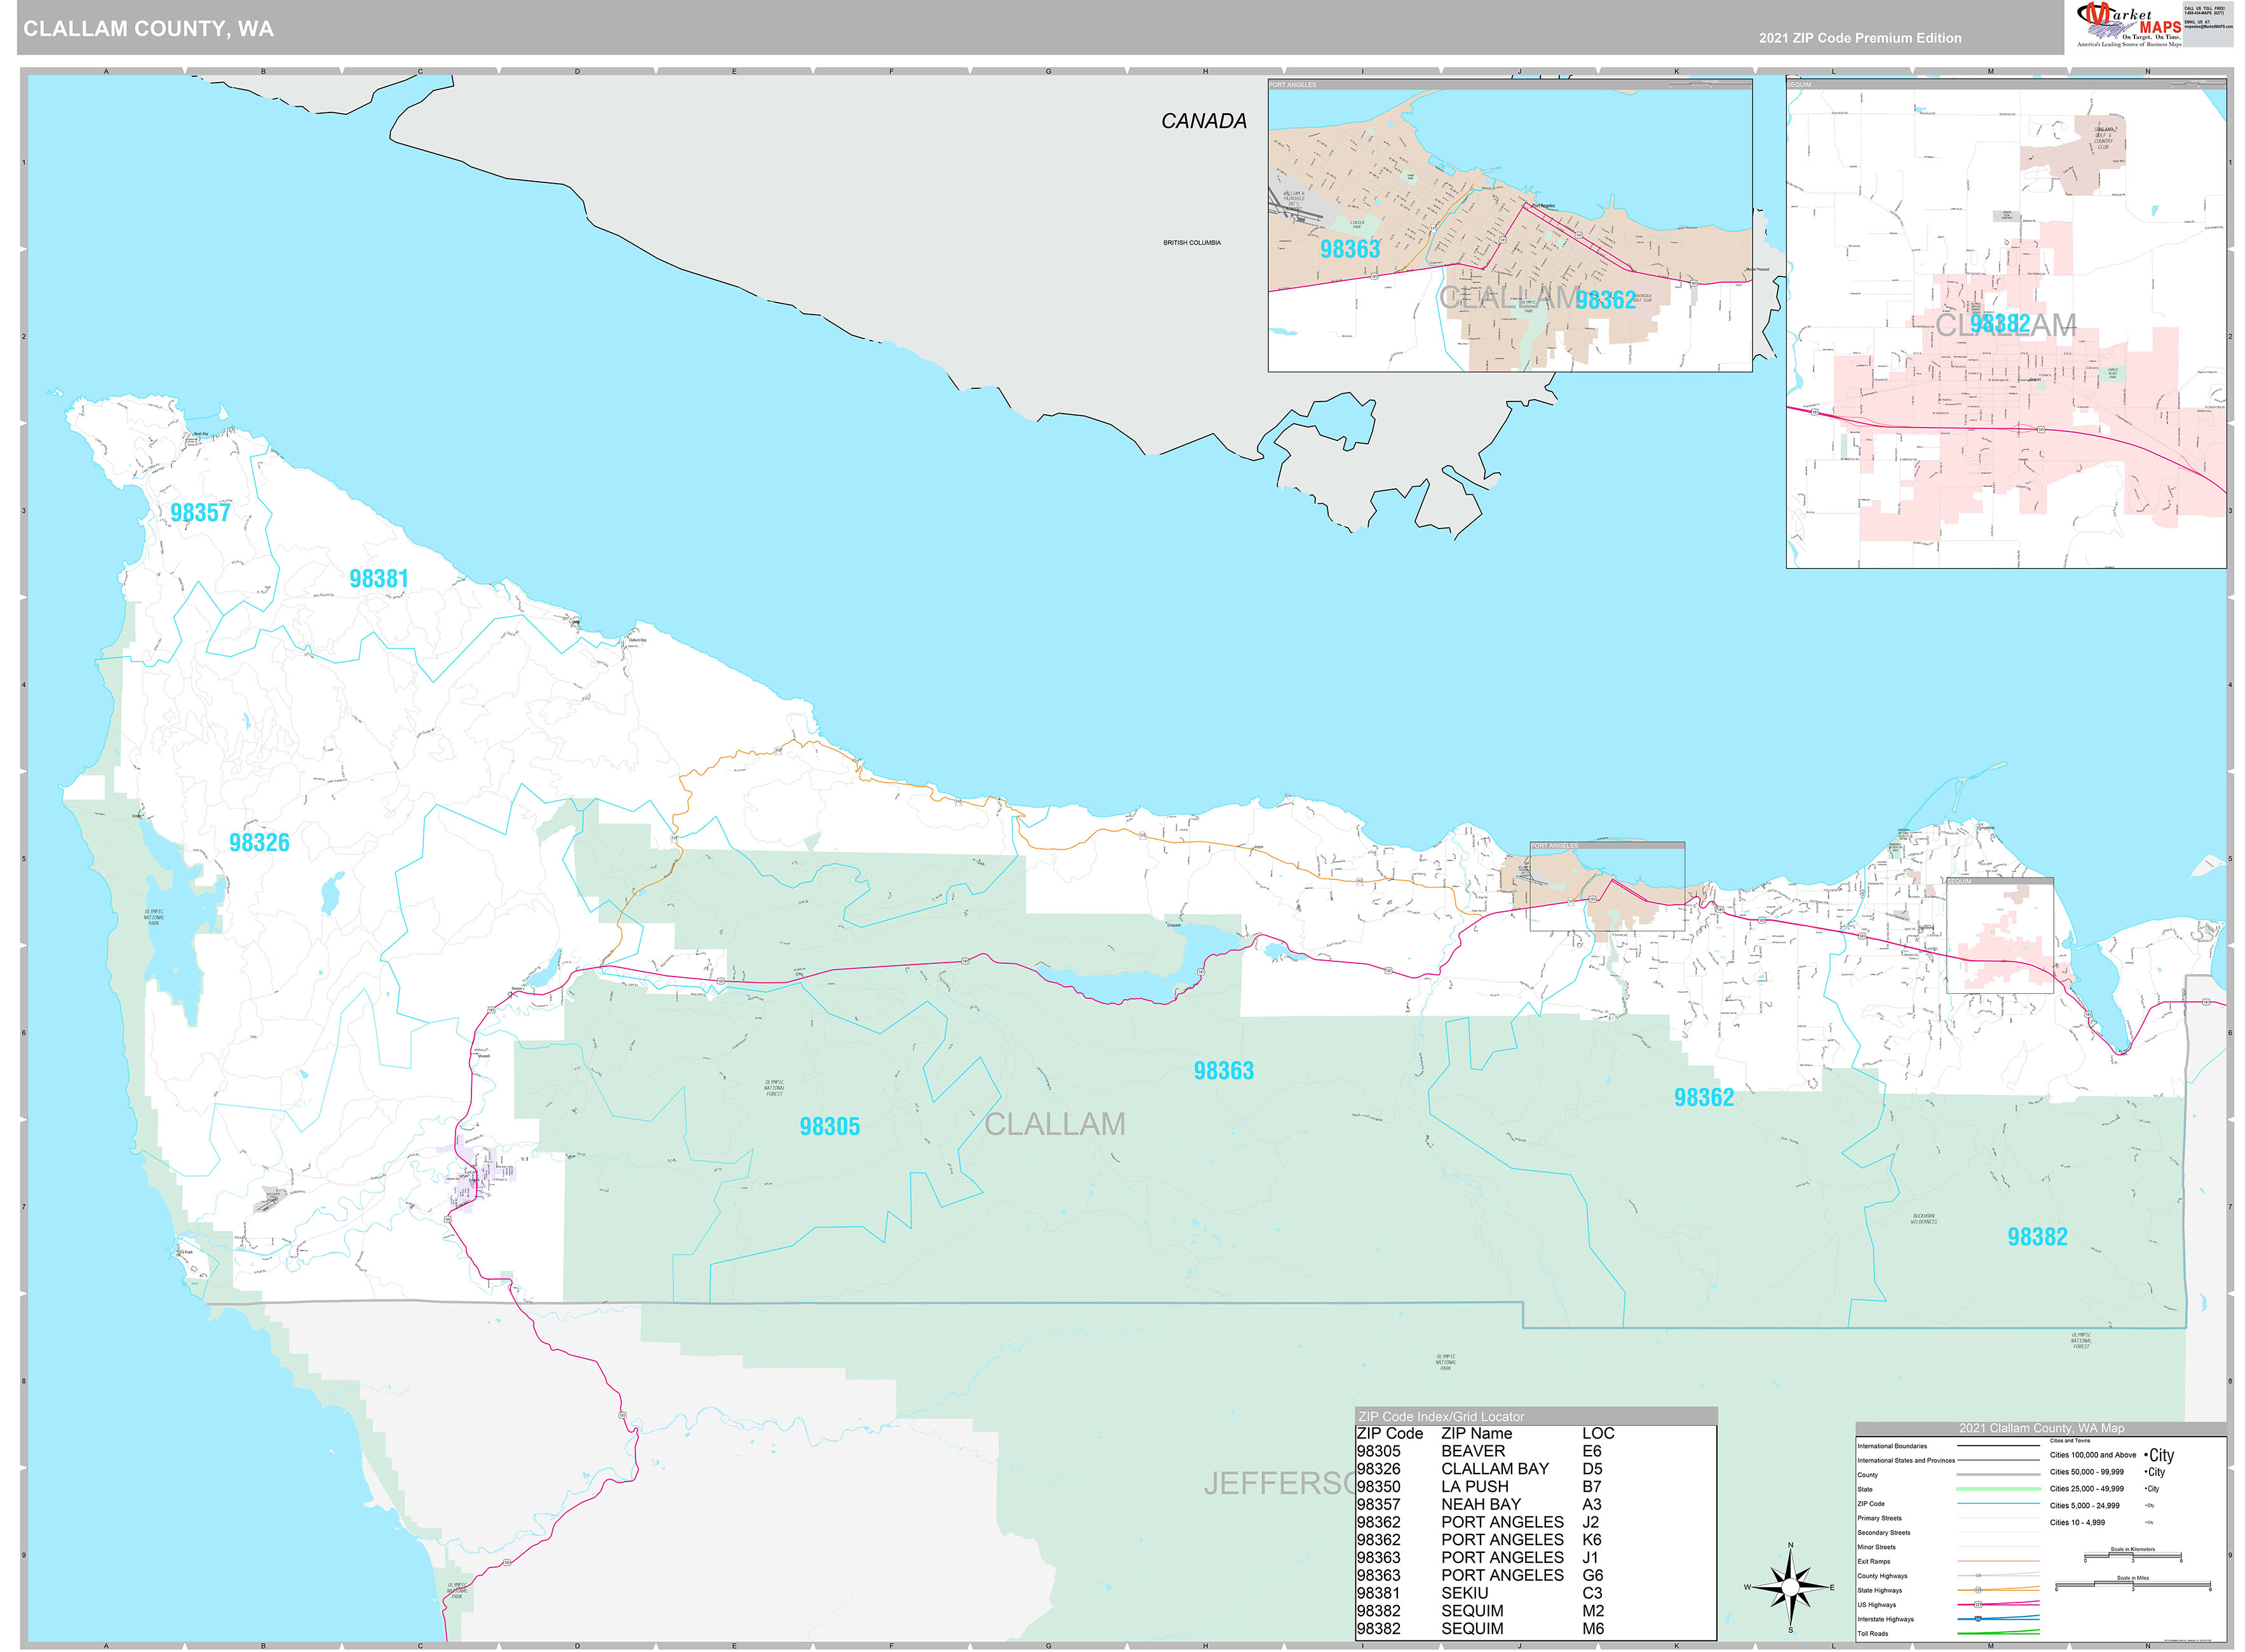Click the ZIP Code Index/Grid Locator header
The width and height of the screenshot is (2245, 1652).
[1442, 1416]
